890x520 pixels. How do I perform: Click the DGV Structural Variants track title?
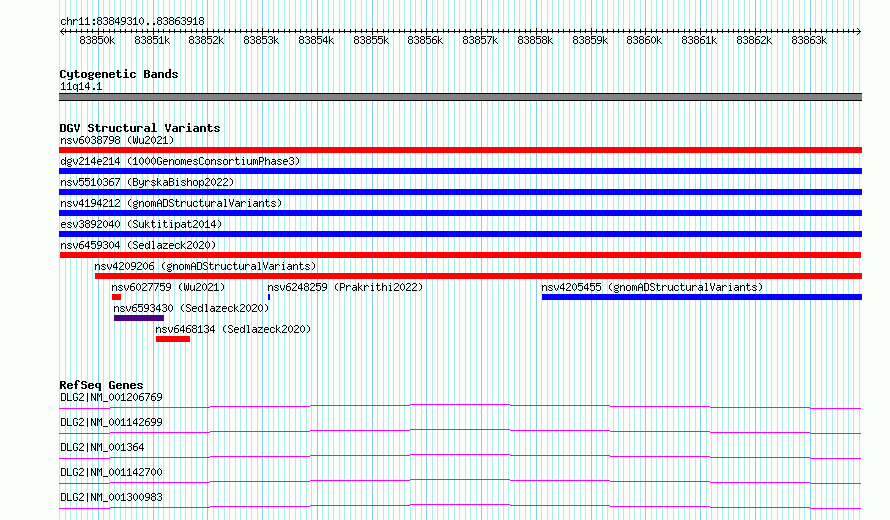tap(140, 128)
